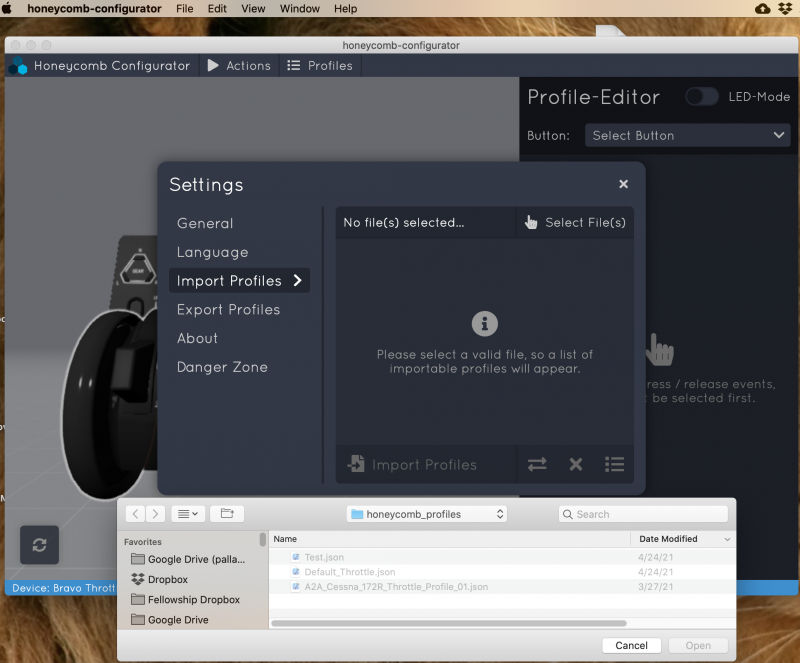Click Cancel in the file dialog
Viewport: 800px width, 663px height.
click(632, 646)
